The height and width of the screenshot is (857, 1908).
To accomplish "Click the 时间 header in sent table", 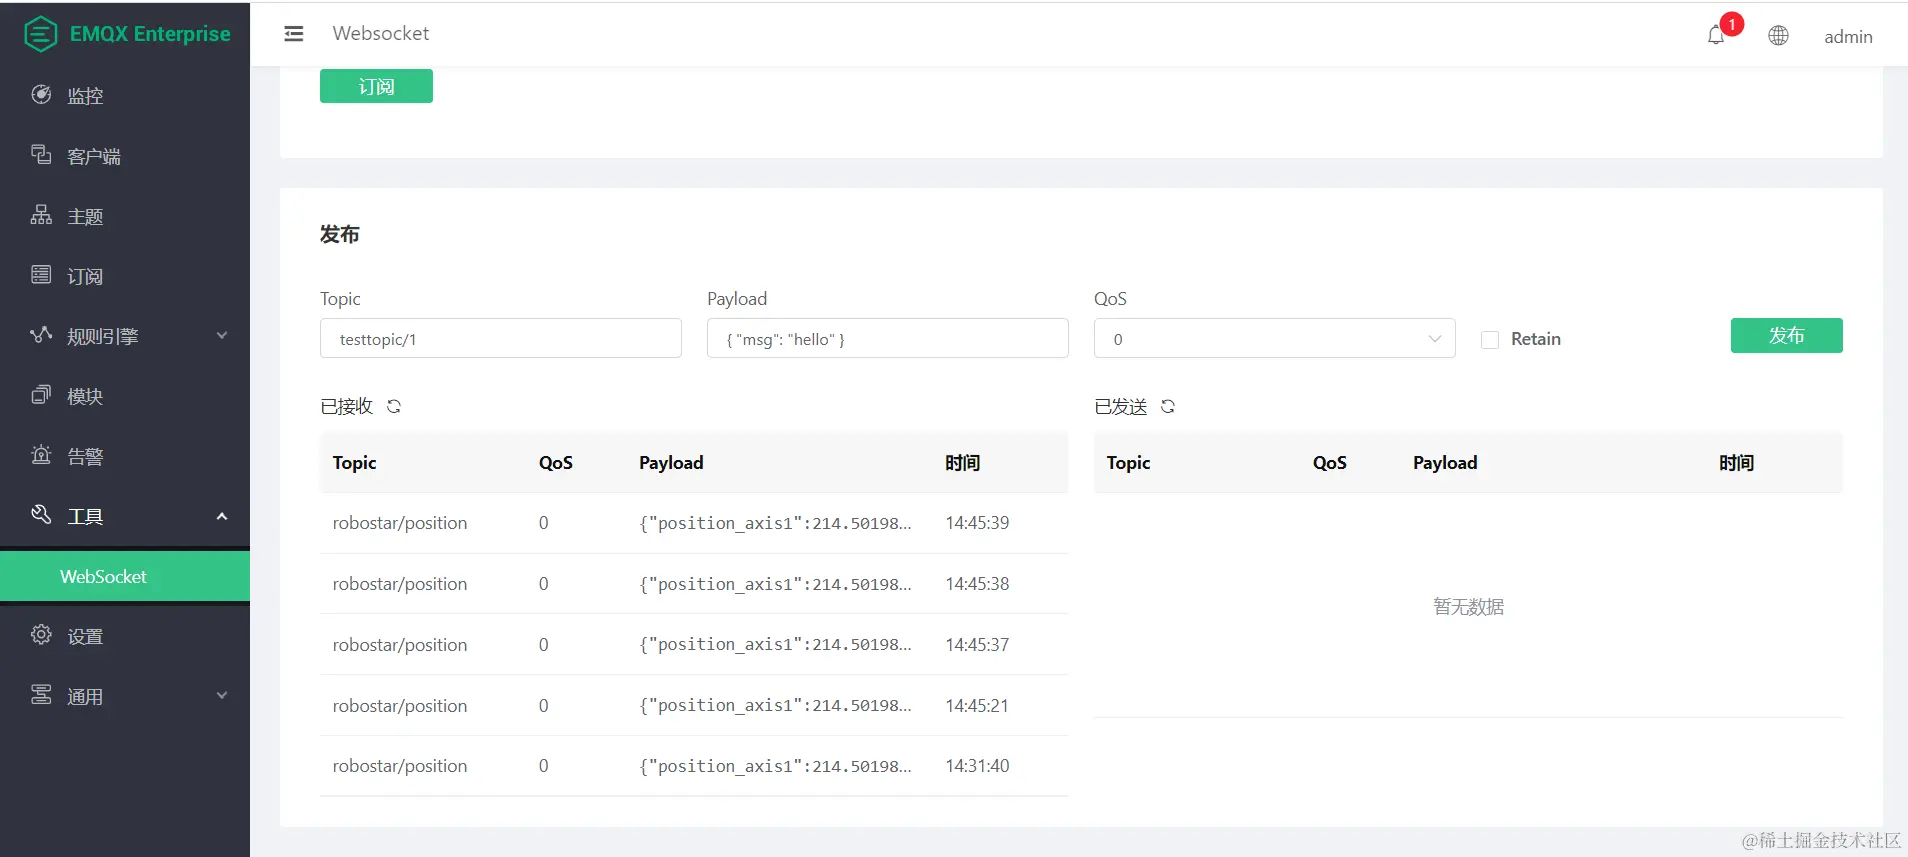I will 1736,462.
